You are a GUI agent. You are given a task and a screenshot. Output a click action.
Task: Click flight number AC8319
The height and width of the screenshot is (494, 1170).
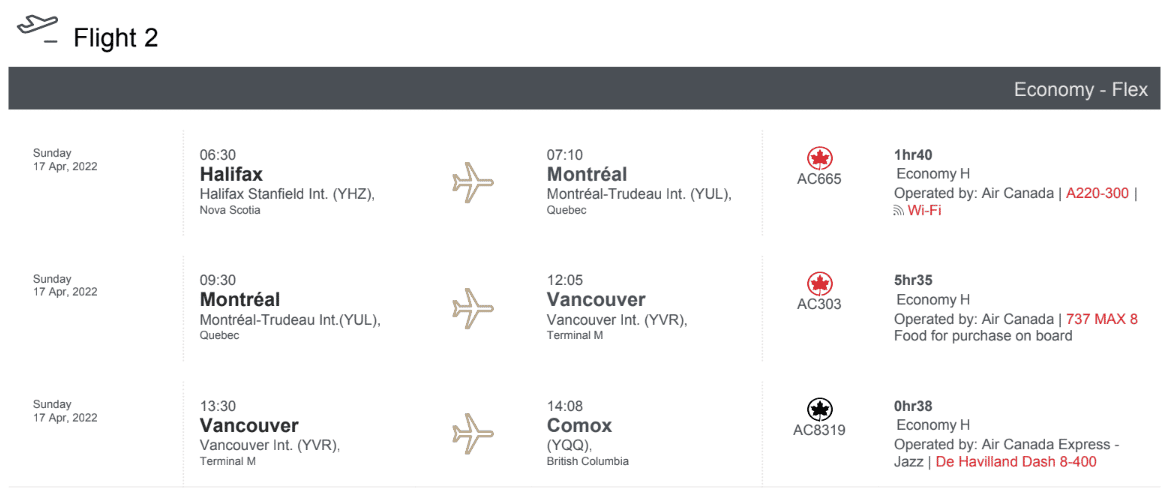click(819, 430)
